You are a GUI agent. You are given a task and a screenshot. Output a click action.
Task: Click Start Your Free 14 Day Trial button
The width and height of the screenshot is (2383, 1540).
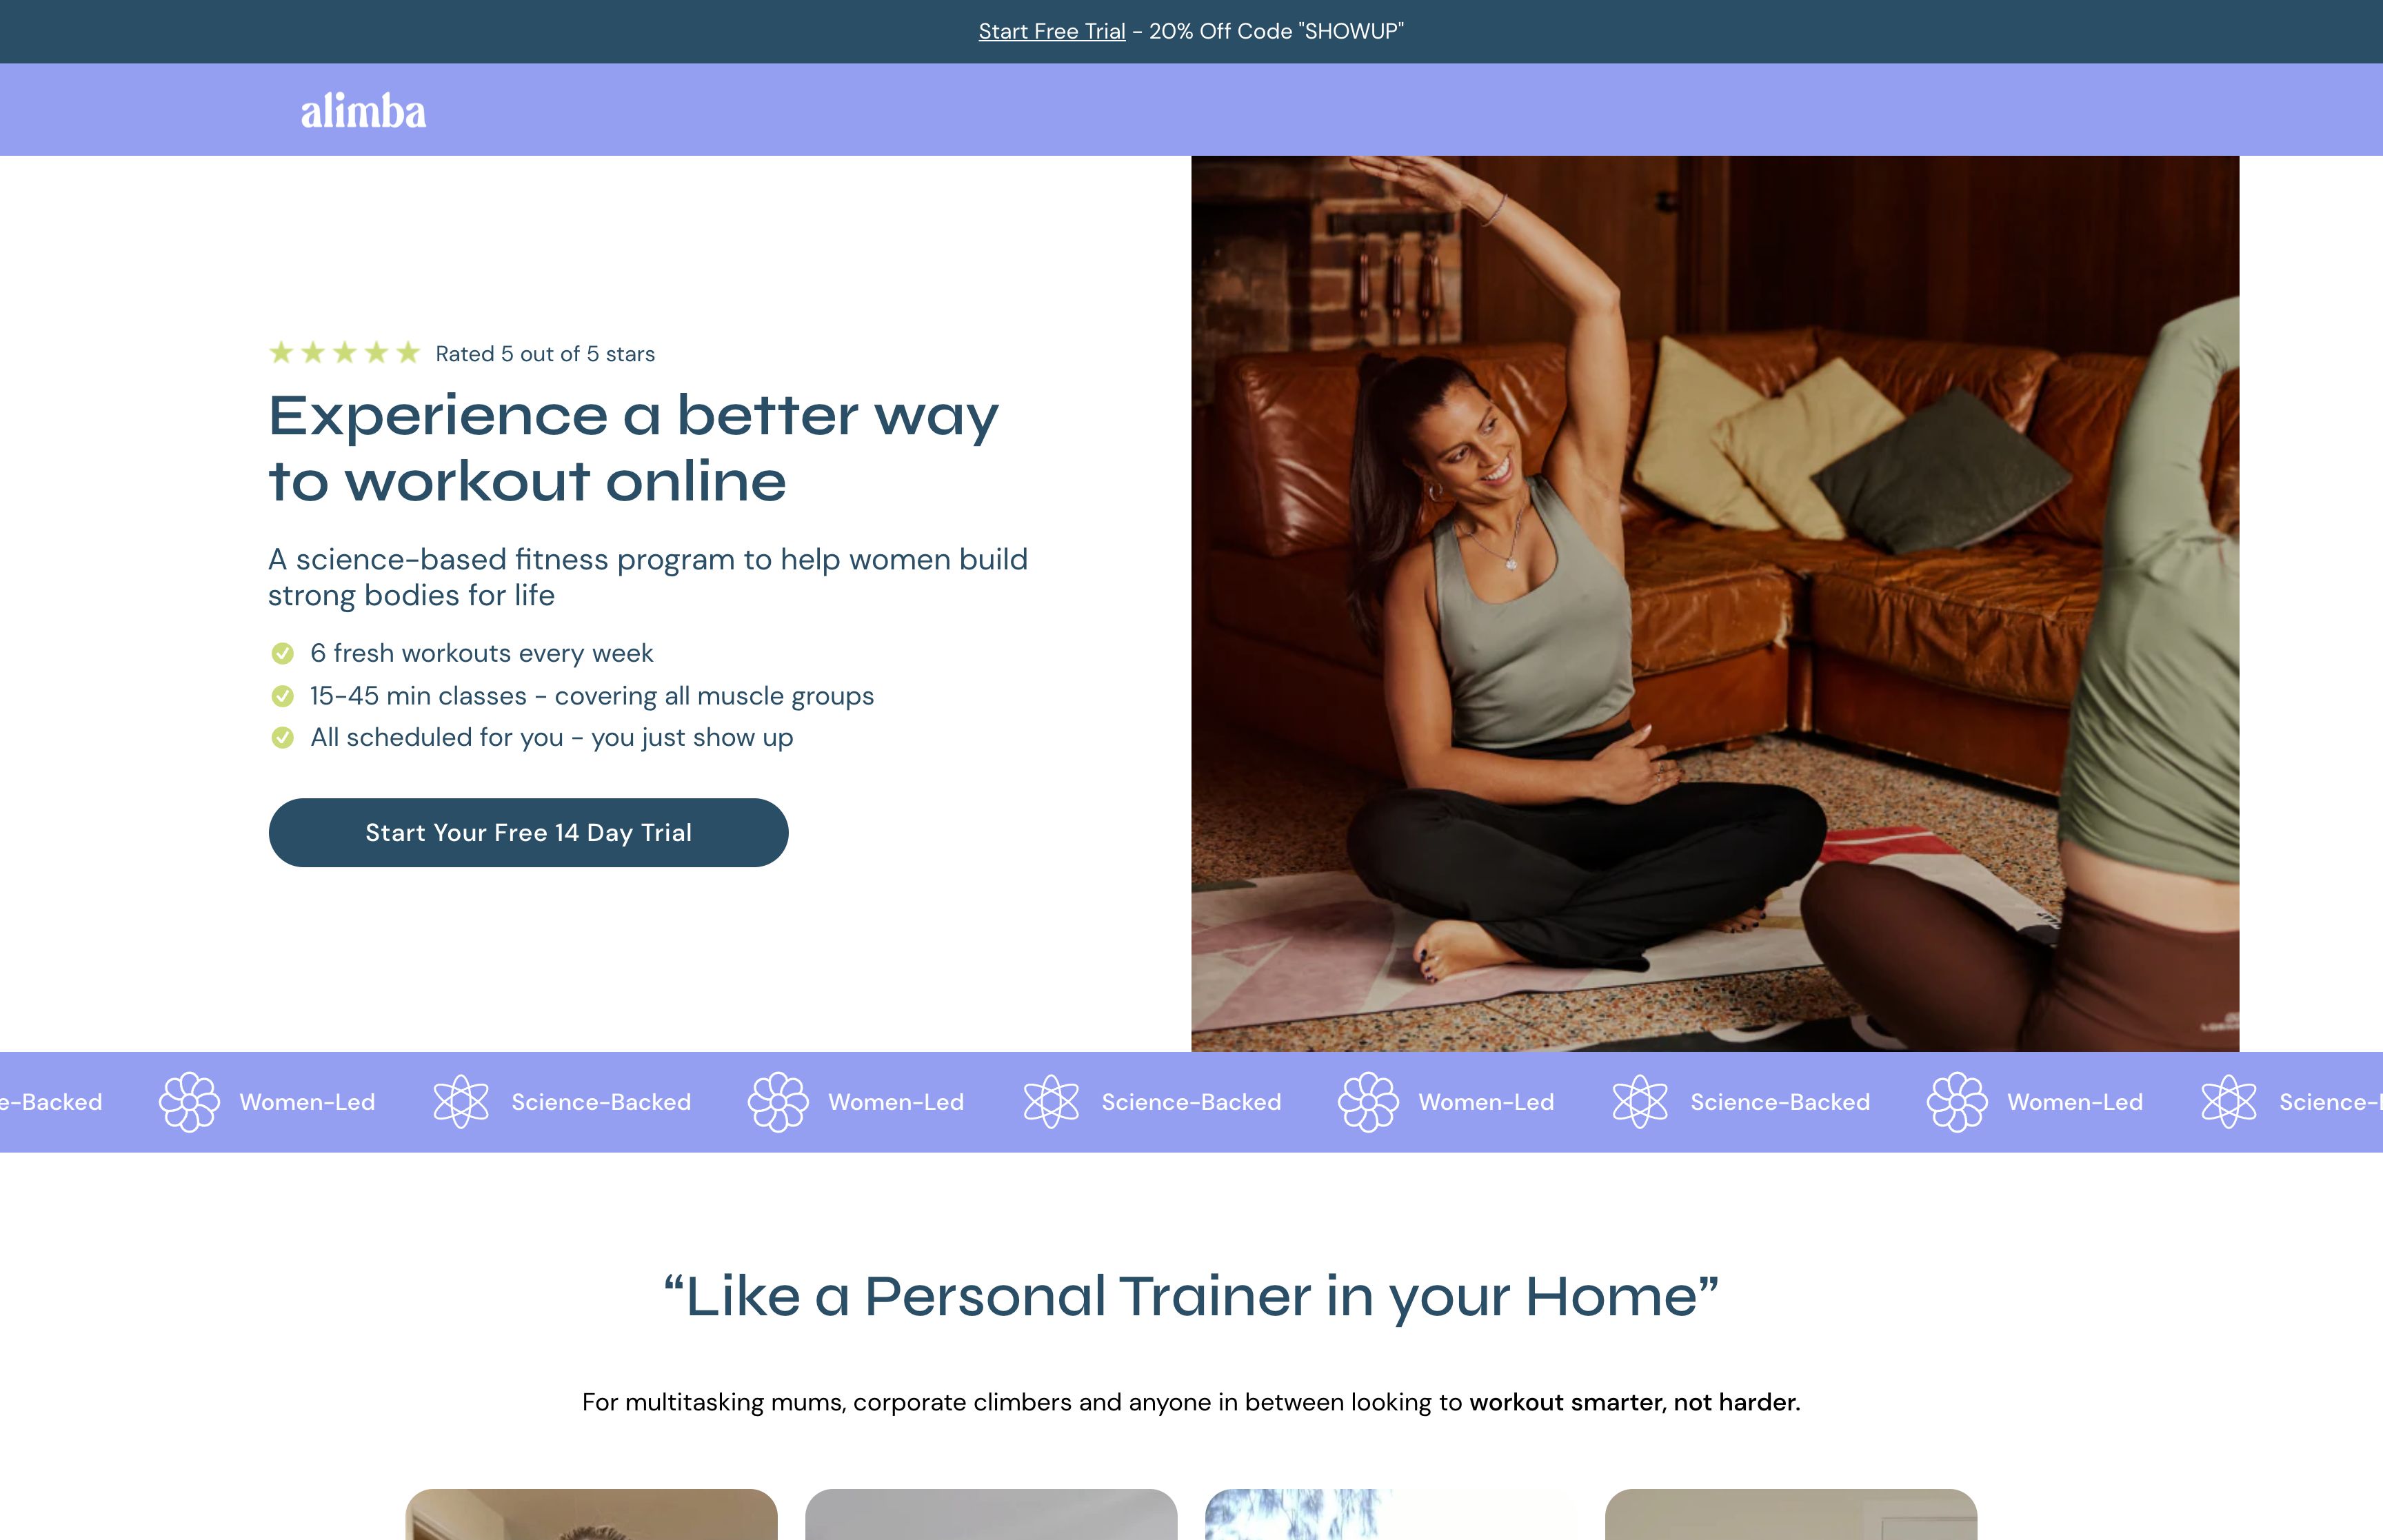(528, 831)
